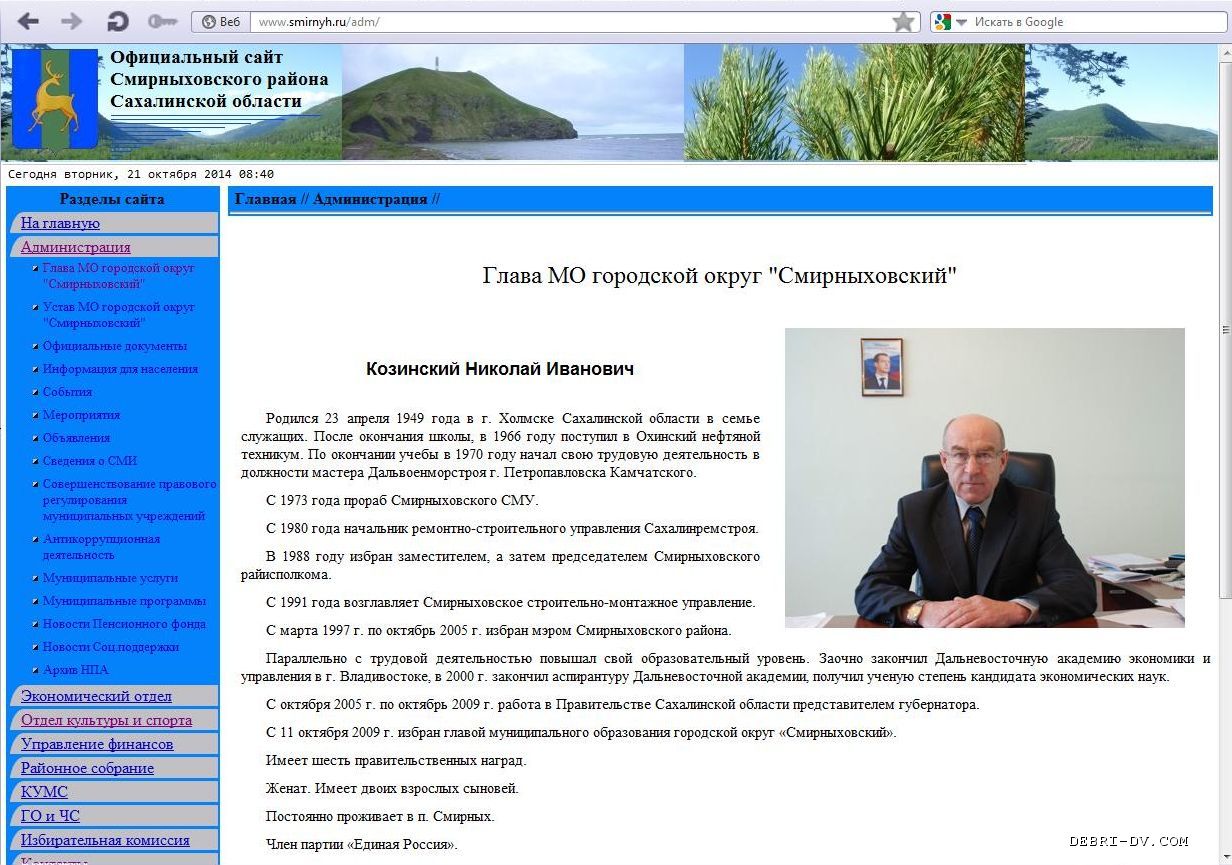Open the Официальные документы sublink
This screenshot has height=865, width=1232.
[114, 346]
